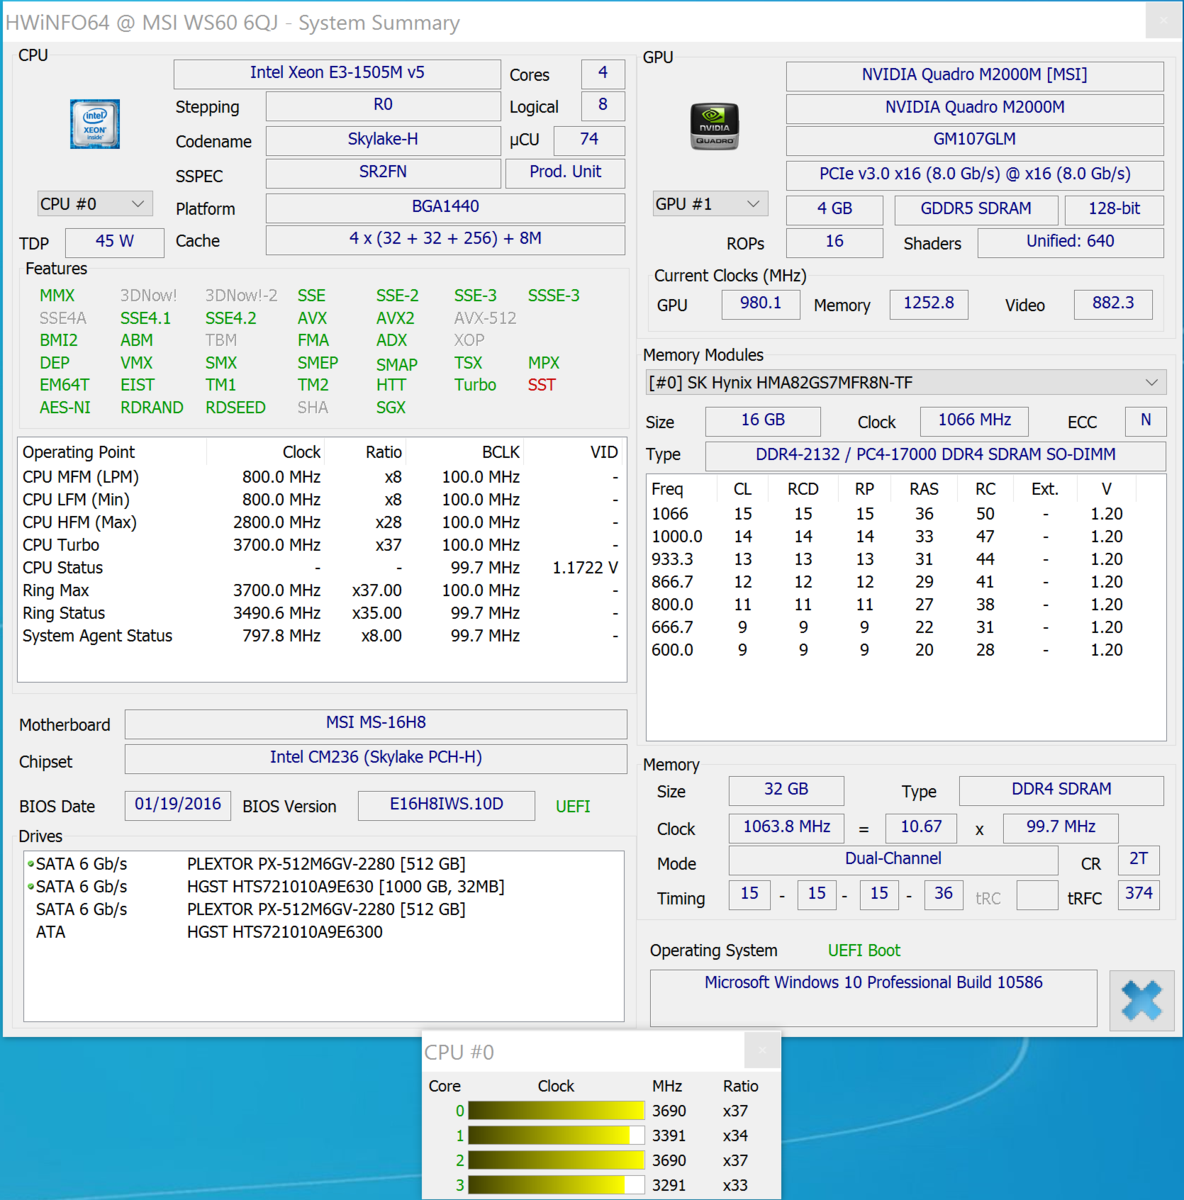Image resolution: width=1184 pixels, height=1200 pixels.
Task: Select the 'CPU HFM (Max)' operating point row
Action: coord(322,522)
